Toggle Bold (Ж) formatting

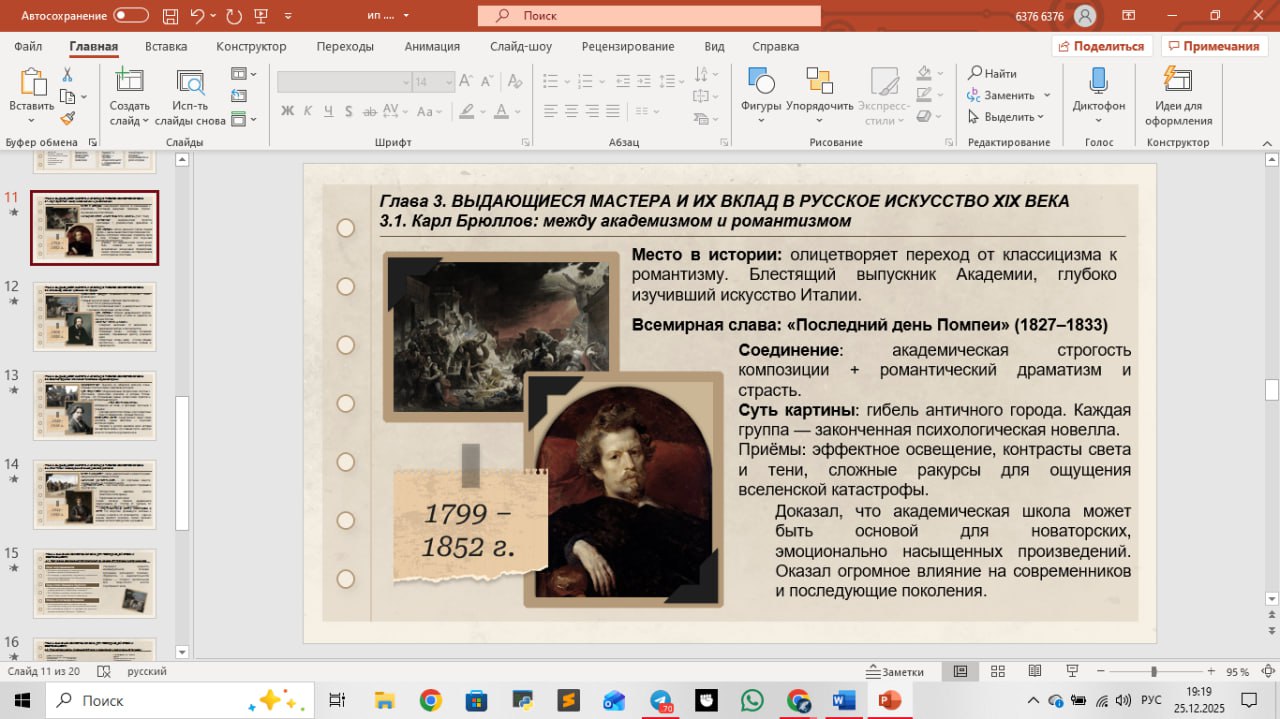click(x=287, y=111)
